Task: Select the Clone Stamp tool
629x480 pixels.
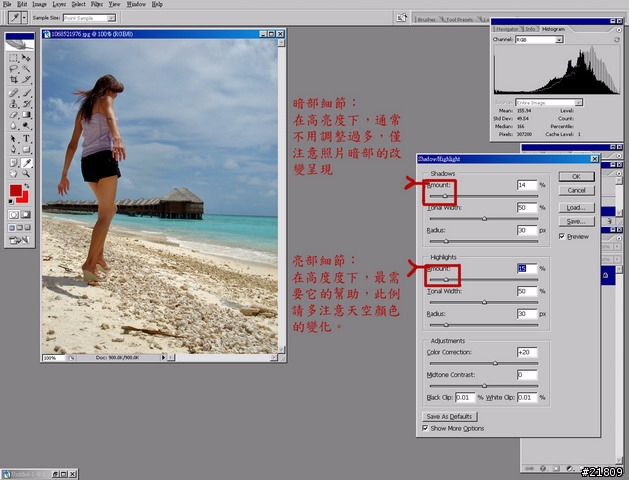Action: (x=14, y=104)
